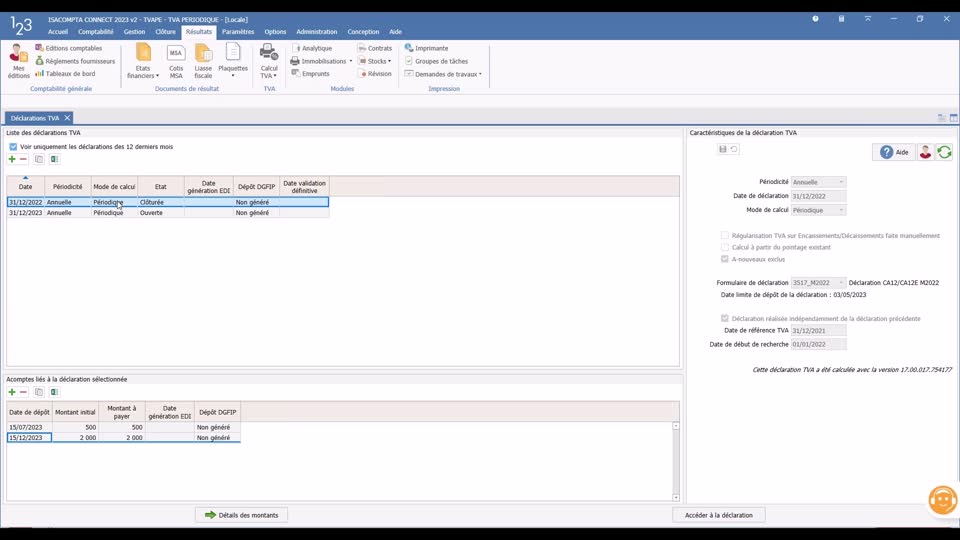The width and height of the screenshot is (960, 540).
Task: Remove the selected acompte
Action: tap(23, 392)
